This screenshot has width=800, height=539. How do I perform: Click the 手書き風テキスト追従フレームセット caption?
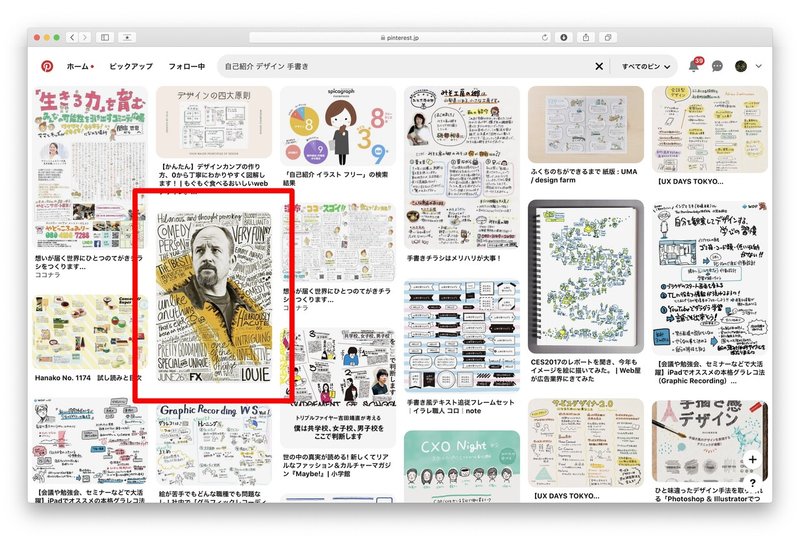[460, 406]
